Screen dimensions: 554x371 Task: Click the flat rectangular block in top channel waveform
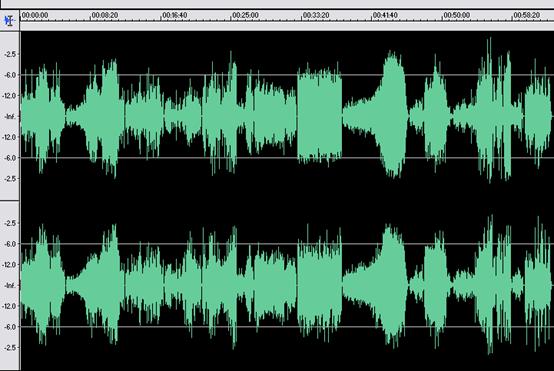pos(319,116)
